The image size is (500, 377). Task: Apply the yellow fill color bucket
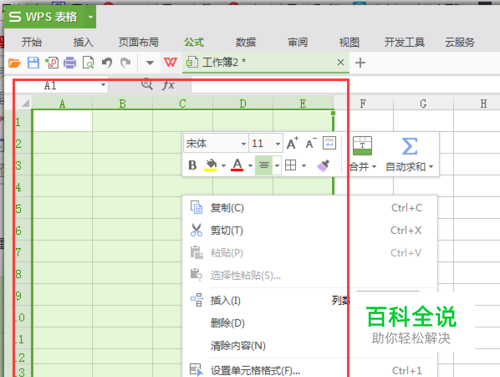[211, 165]
